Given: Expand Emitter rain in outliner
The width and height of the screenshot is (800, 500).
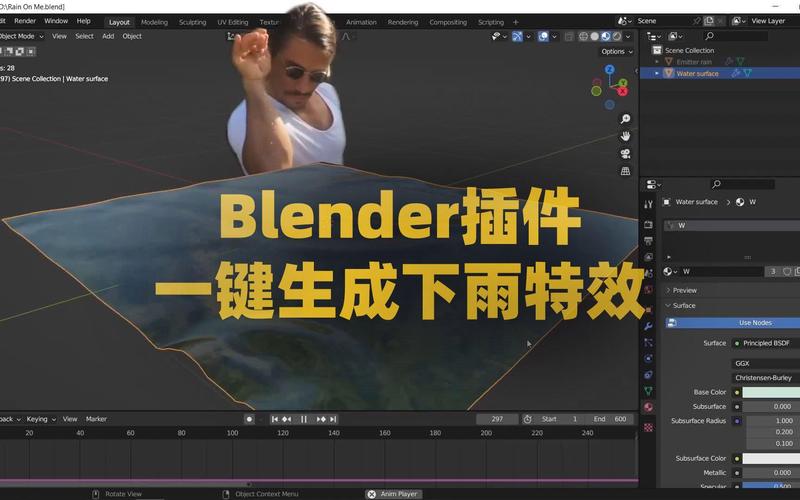Looking at the screenshot, I should click(x=657, y=62).
